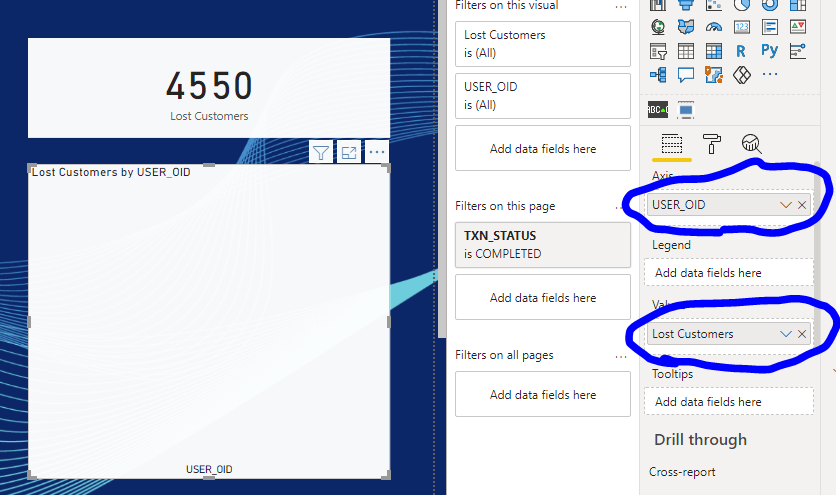Expand the TXN_STATUS is COMPLETED filter
Image resolution: width=840 pixels, height=495 pixels.
coord(543,245)
